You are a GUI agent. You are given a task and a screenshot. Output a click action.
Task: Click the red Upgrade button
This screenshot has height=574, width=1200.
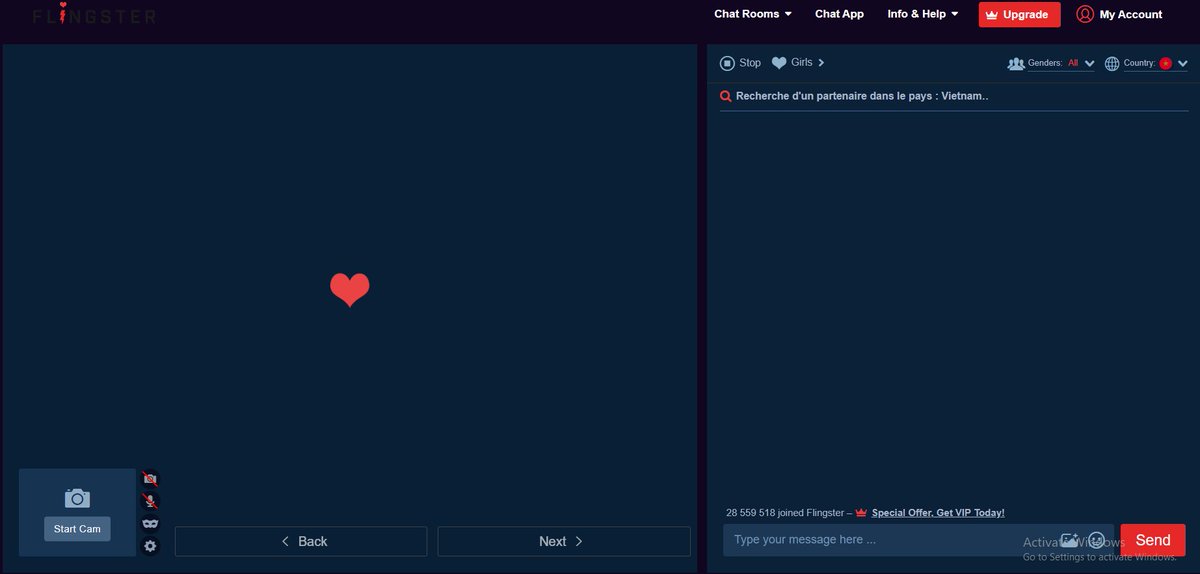point(1019,15)
